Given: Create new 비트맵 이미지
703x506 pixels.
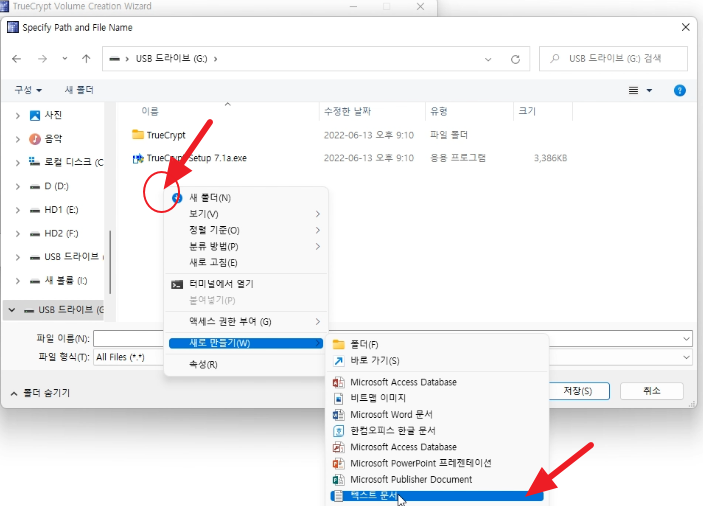Looking at the screenshot, I should click(x=437, y=398).
